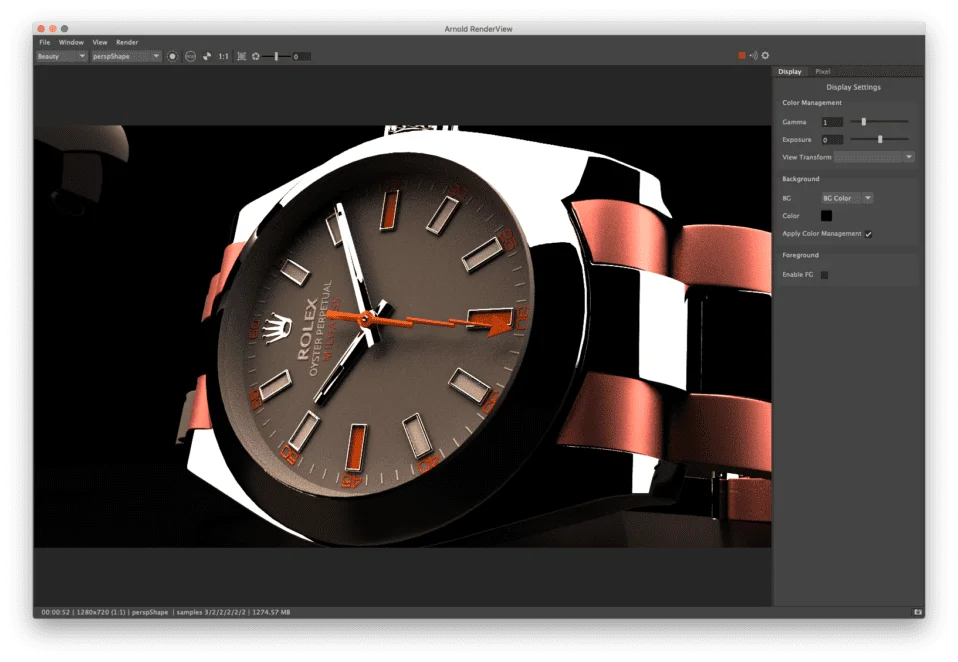Viewport: 958px width, 662px height.
Task: Click the round icon left of the checkered circle
Action: [x=191, y=56]
